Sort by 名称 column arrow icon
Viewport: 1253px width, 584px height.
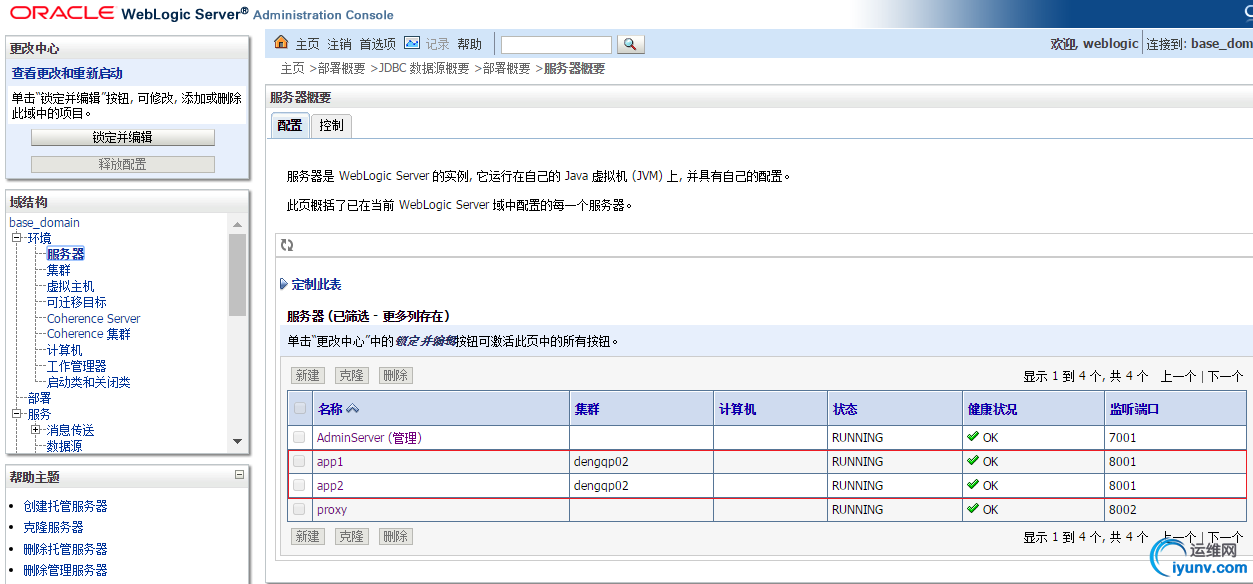(x=352, y=409)
